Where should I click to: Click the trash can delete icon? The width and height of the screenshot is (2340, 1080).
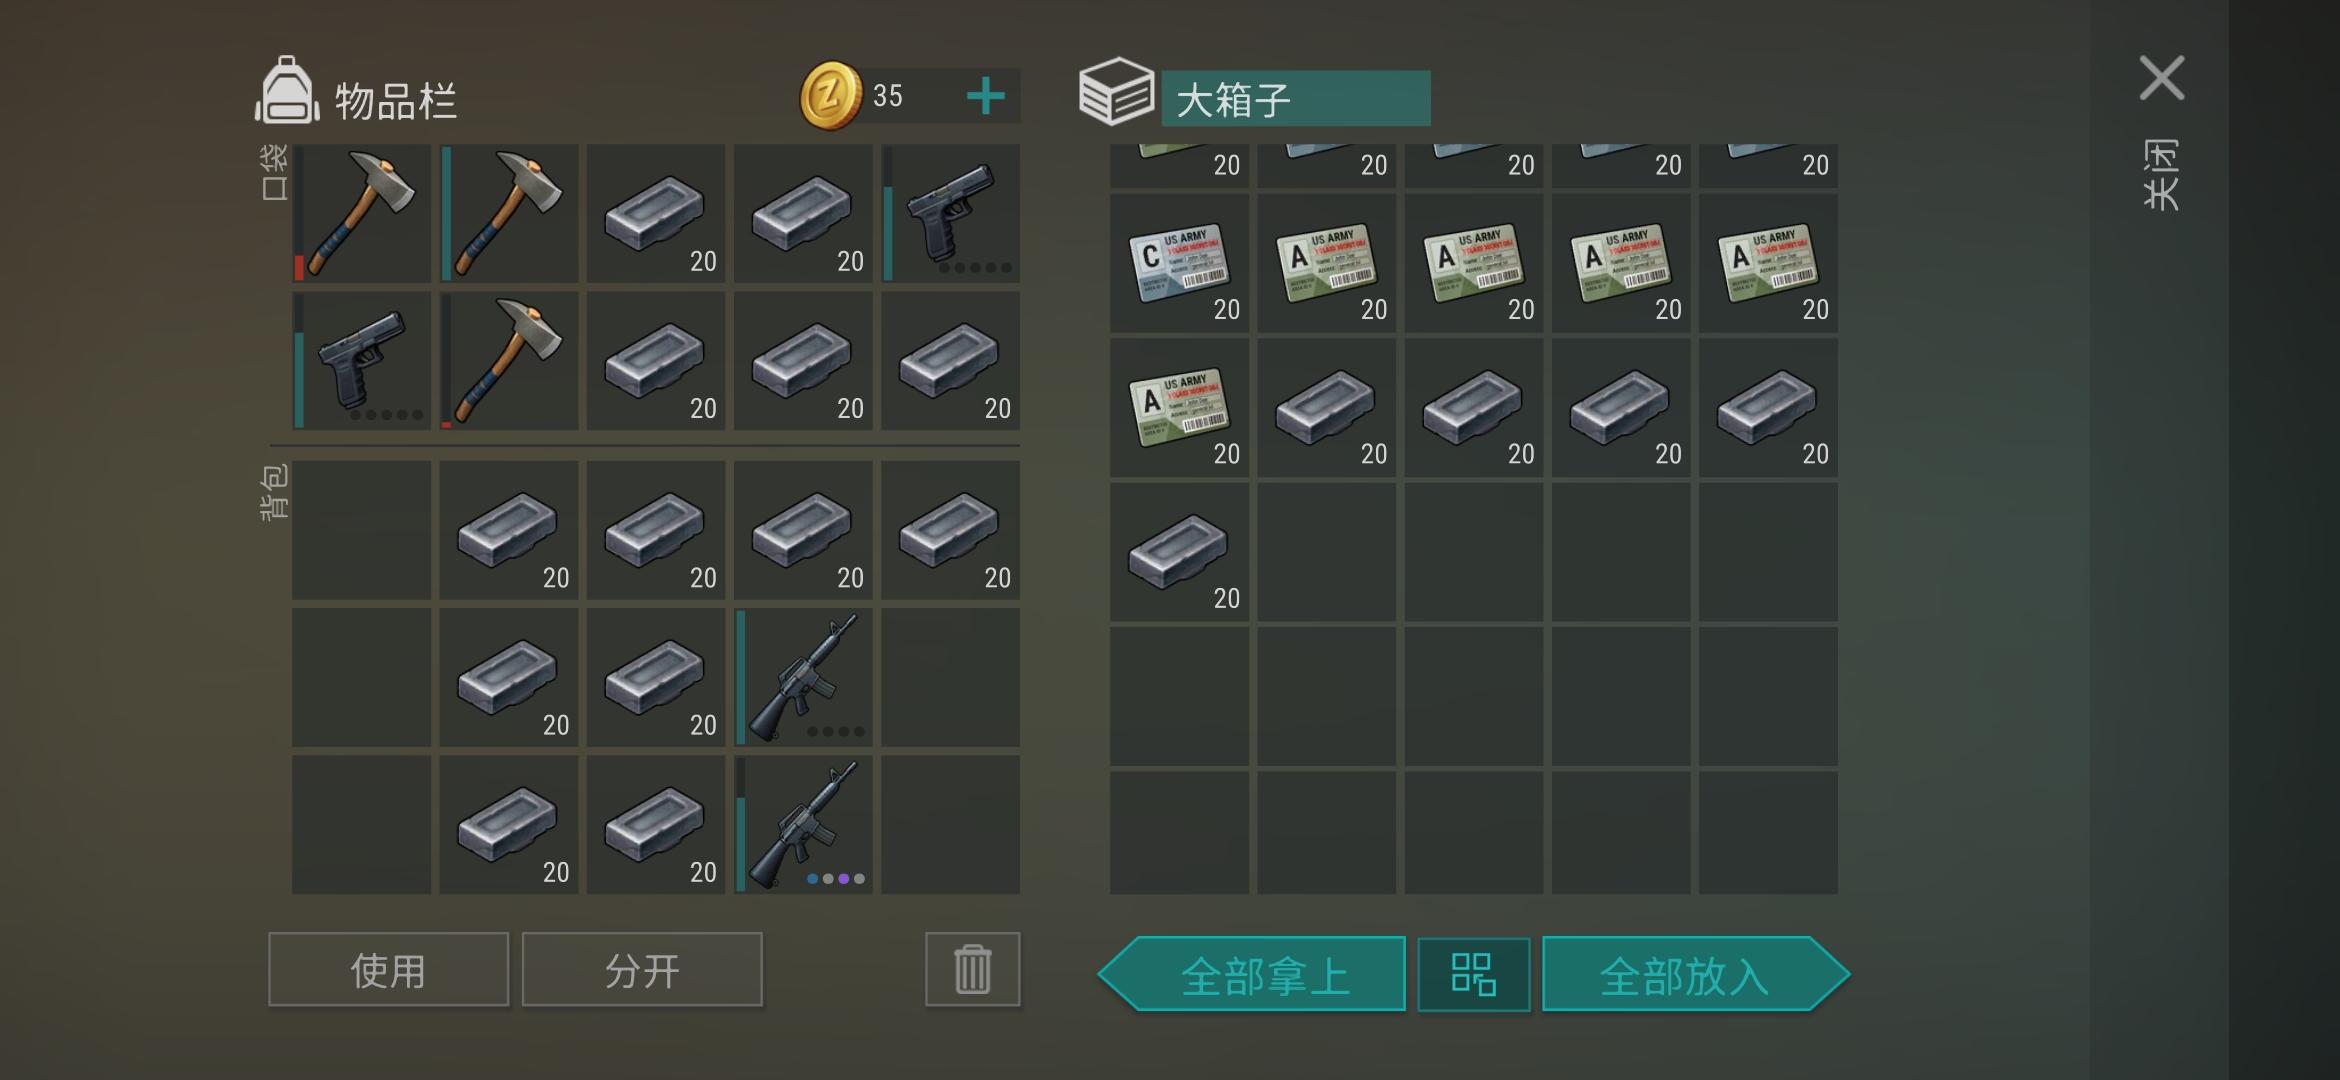click(x=972, y=969)
